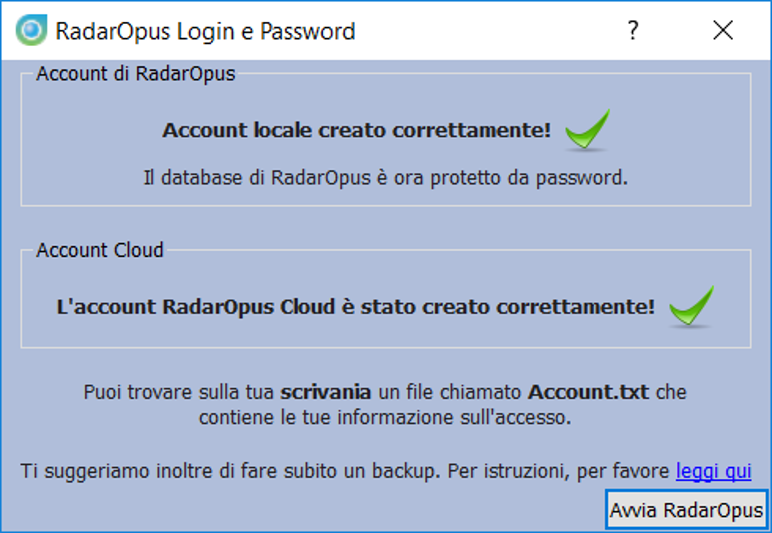Click the 'Account di RadarOpus' group label

click(136, 74)
